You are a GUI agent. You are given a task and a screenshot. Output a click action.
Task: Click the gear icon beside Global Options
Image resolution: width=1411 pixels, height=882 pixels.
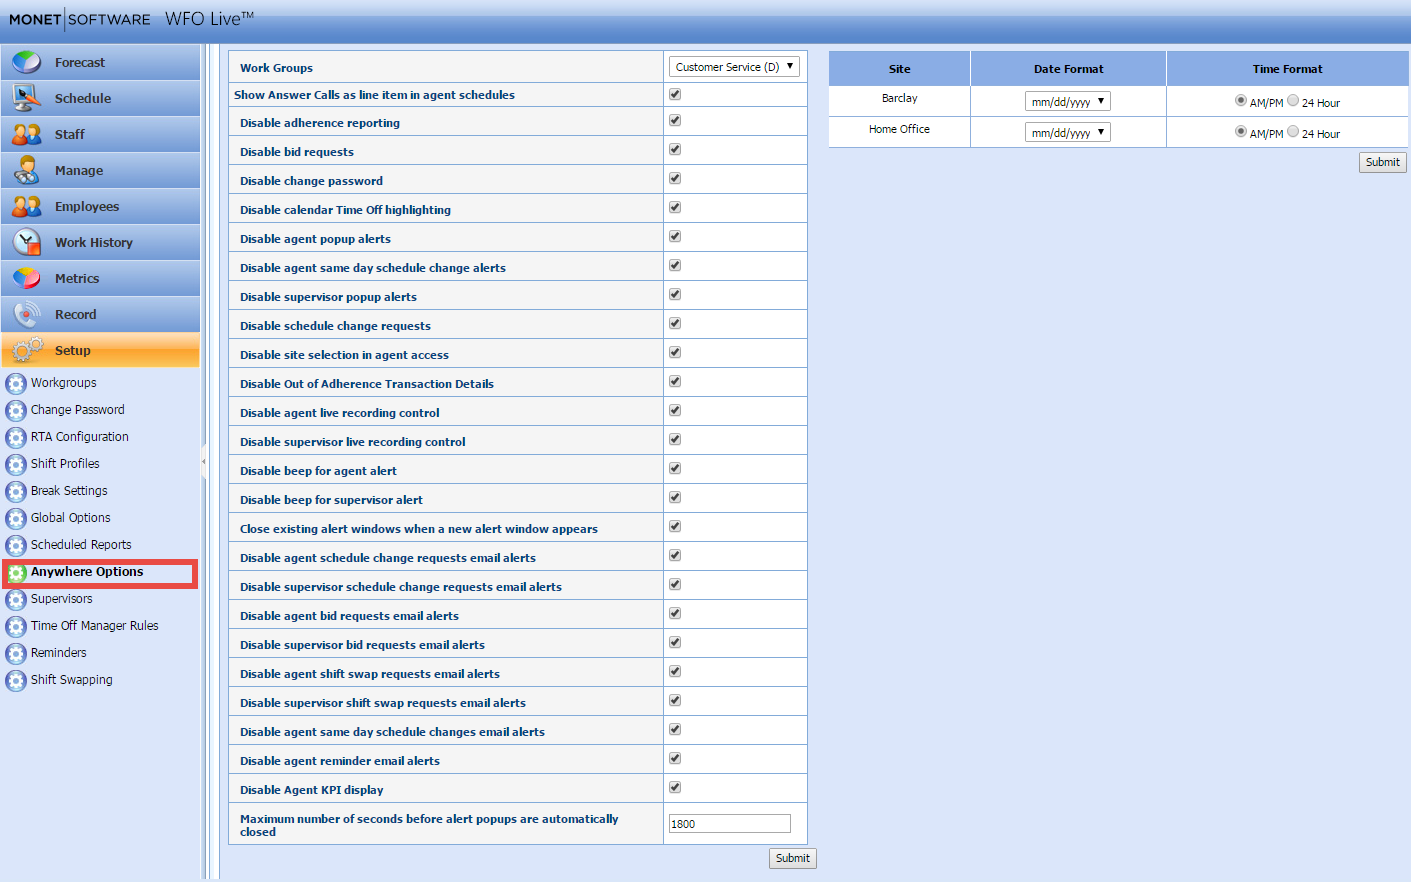pos(16,518)
